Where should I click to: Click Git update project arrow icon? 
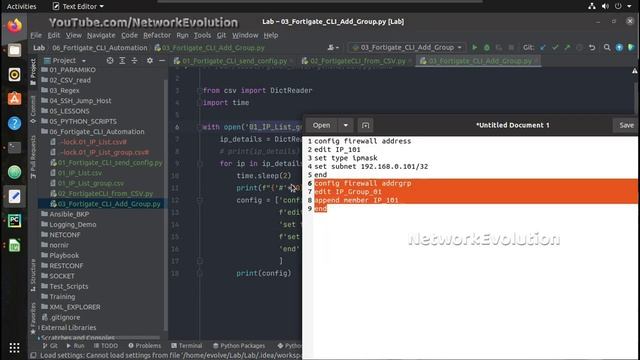(542, 47)
